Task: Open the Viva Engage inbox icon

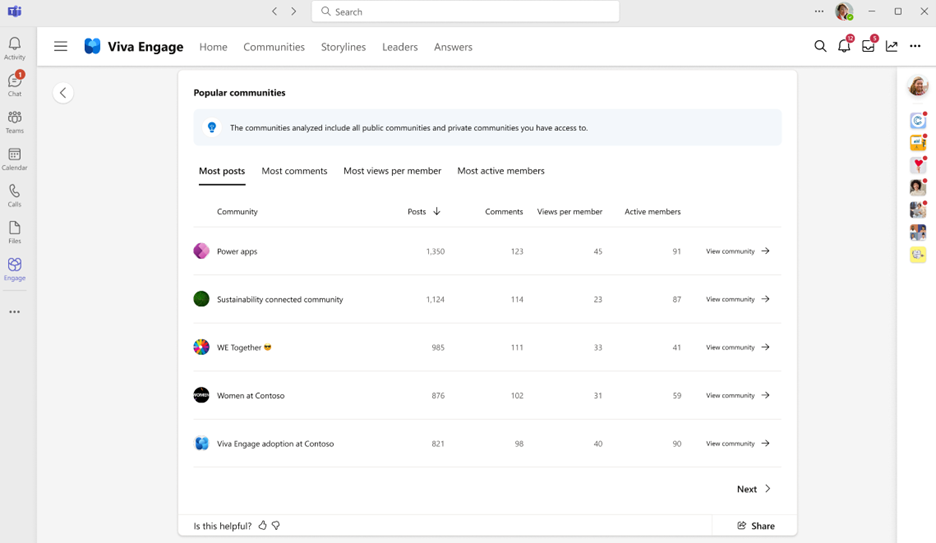Action: pyautogui.click(x=868, y=46)
